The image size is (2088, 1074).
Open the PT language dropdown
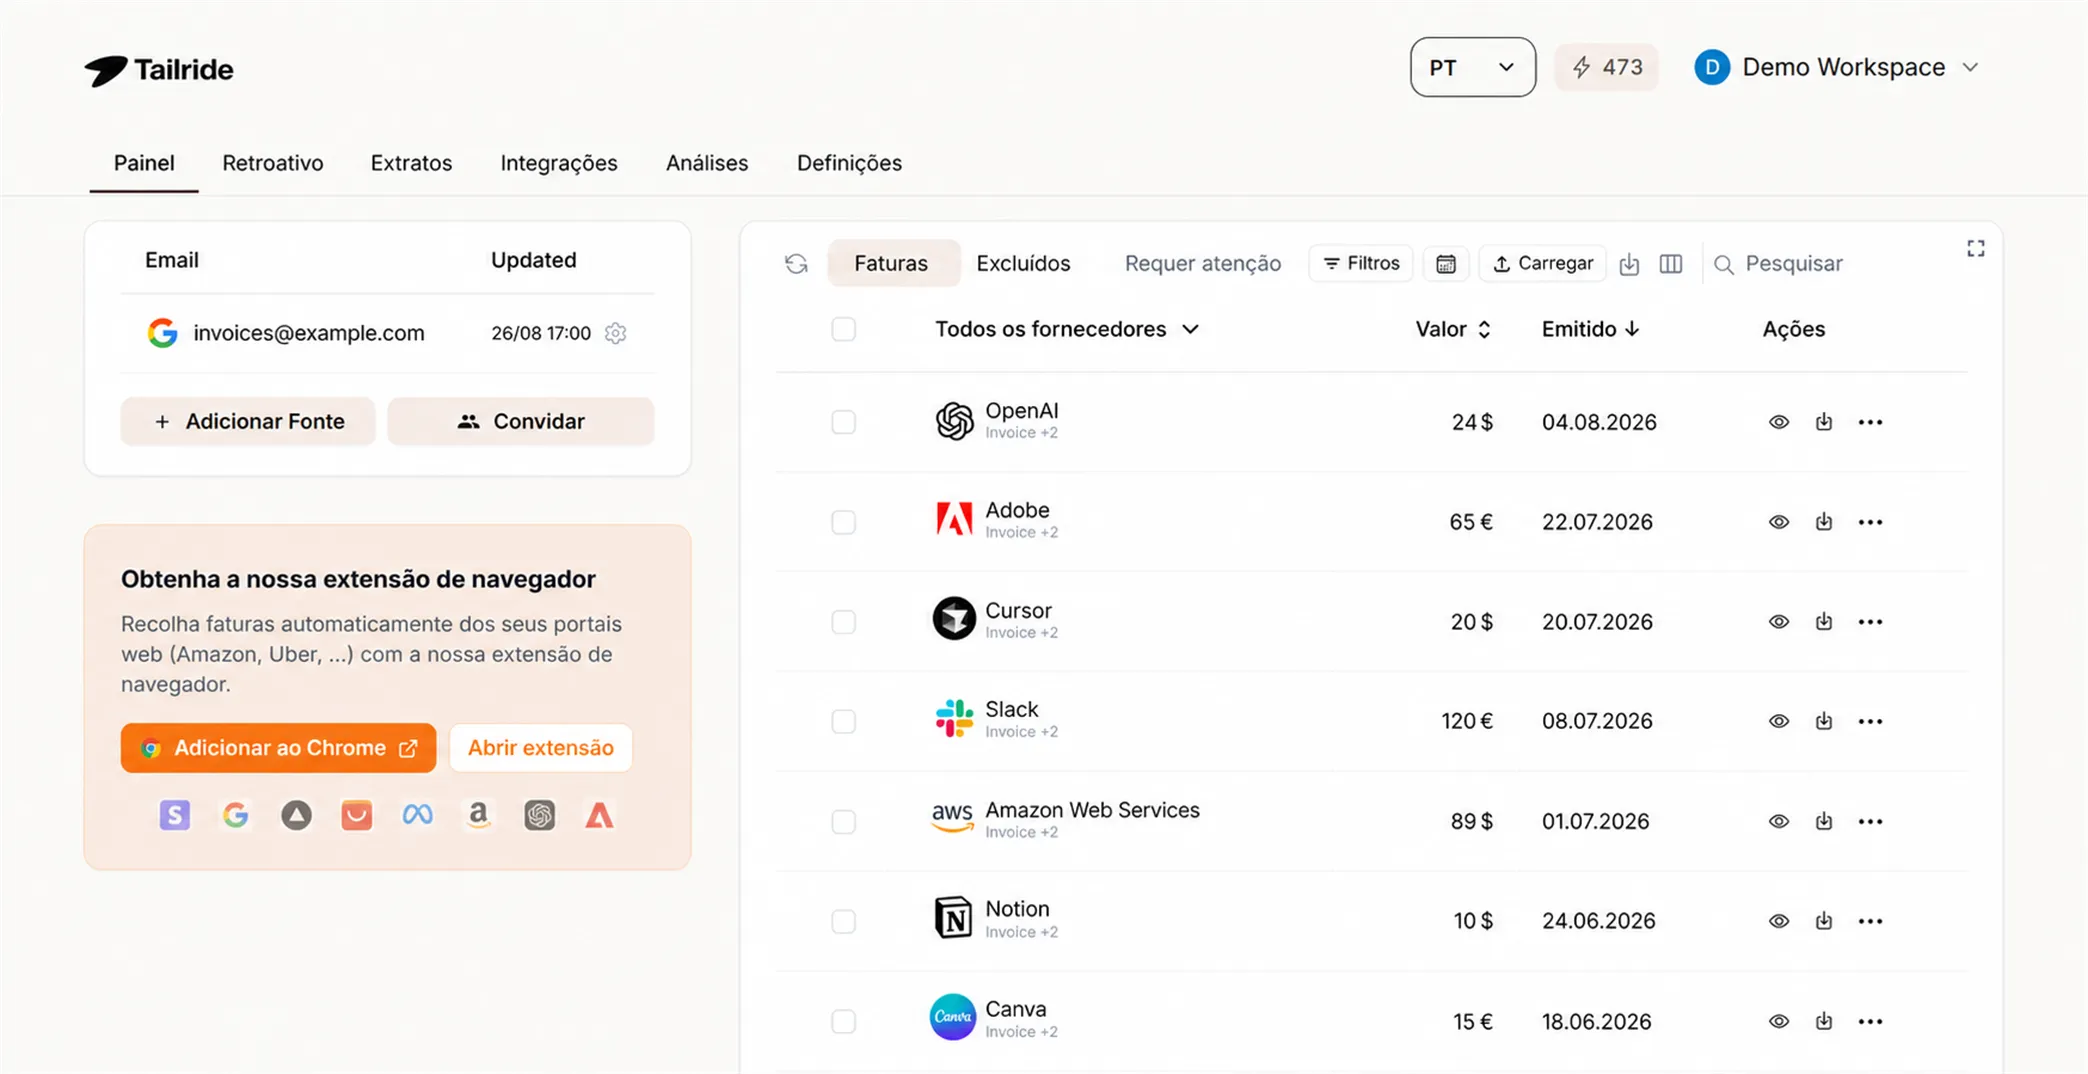(1473, 67)
